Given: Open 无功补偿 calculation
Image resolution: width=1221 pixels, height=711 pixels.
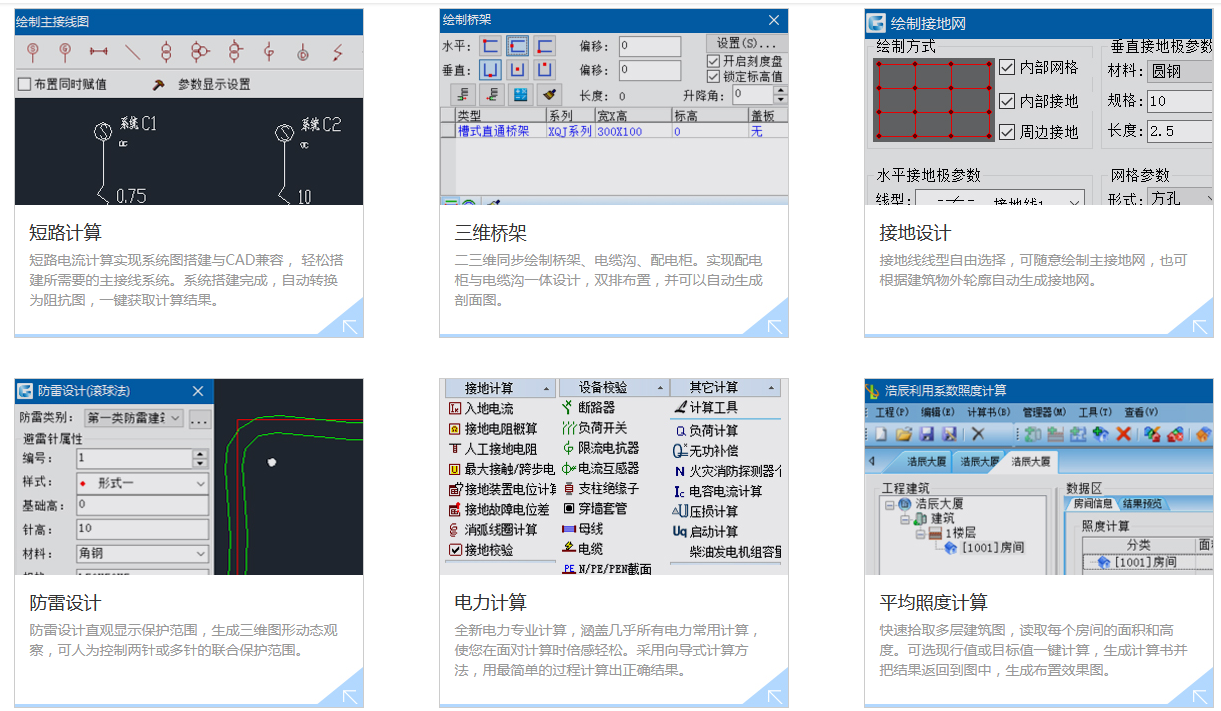Looking at the screenshot, I should [706, 450].
